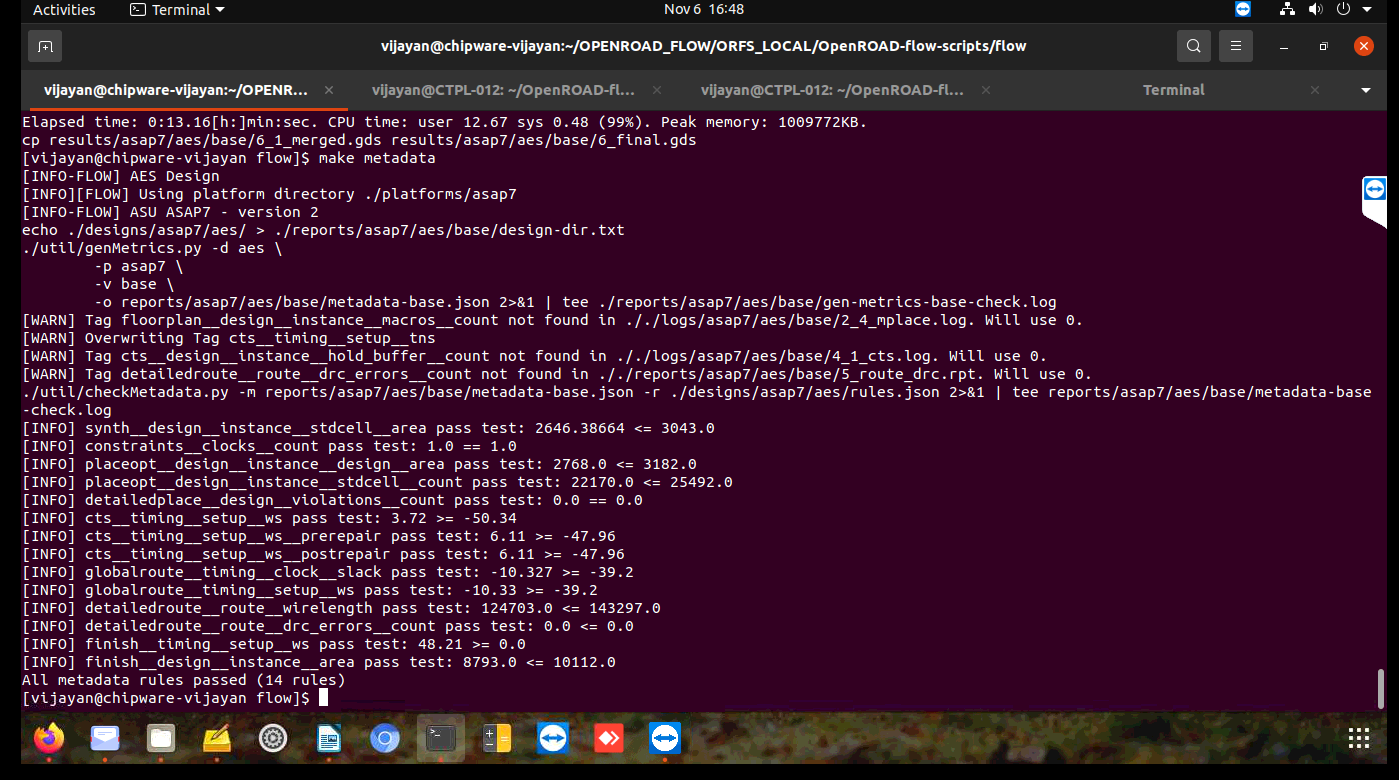
Task: Click Show Applications grid in the dock
Action: tap(1358, 738)
